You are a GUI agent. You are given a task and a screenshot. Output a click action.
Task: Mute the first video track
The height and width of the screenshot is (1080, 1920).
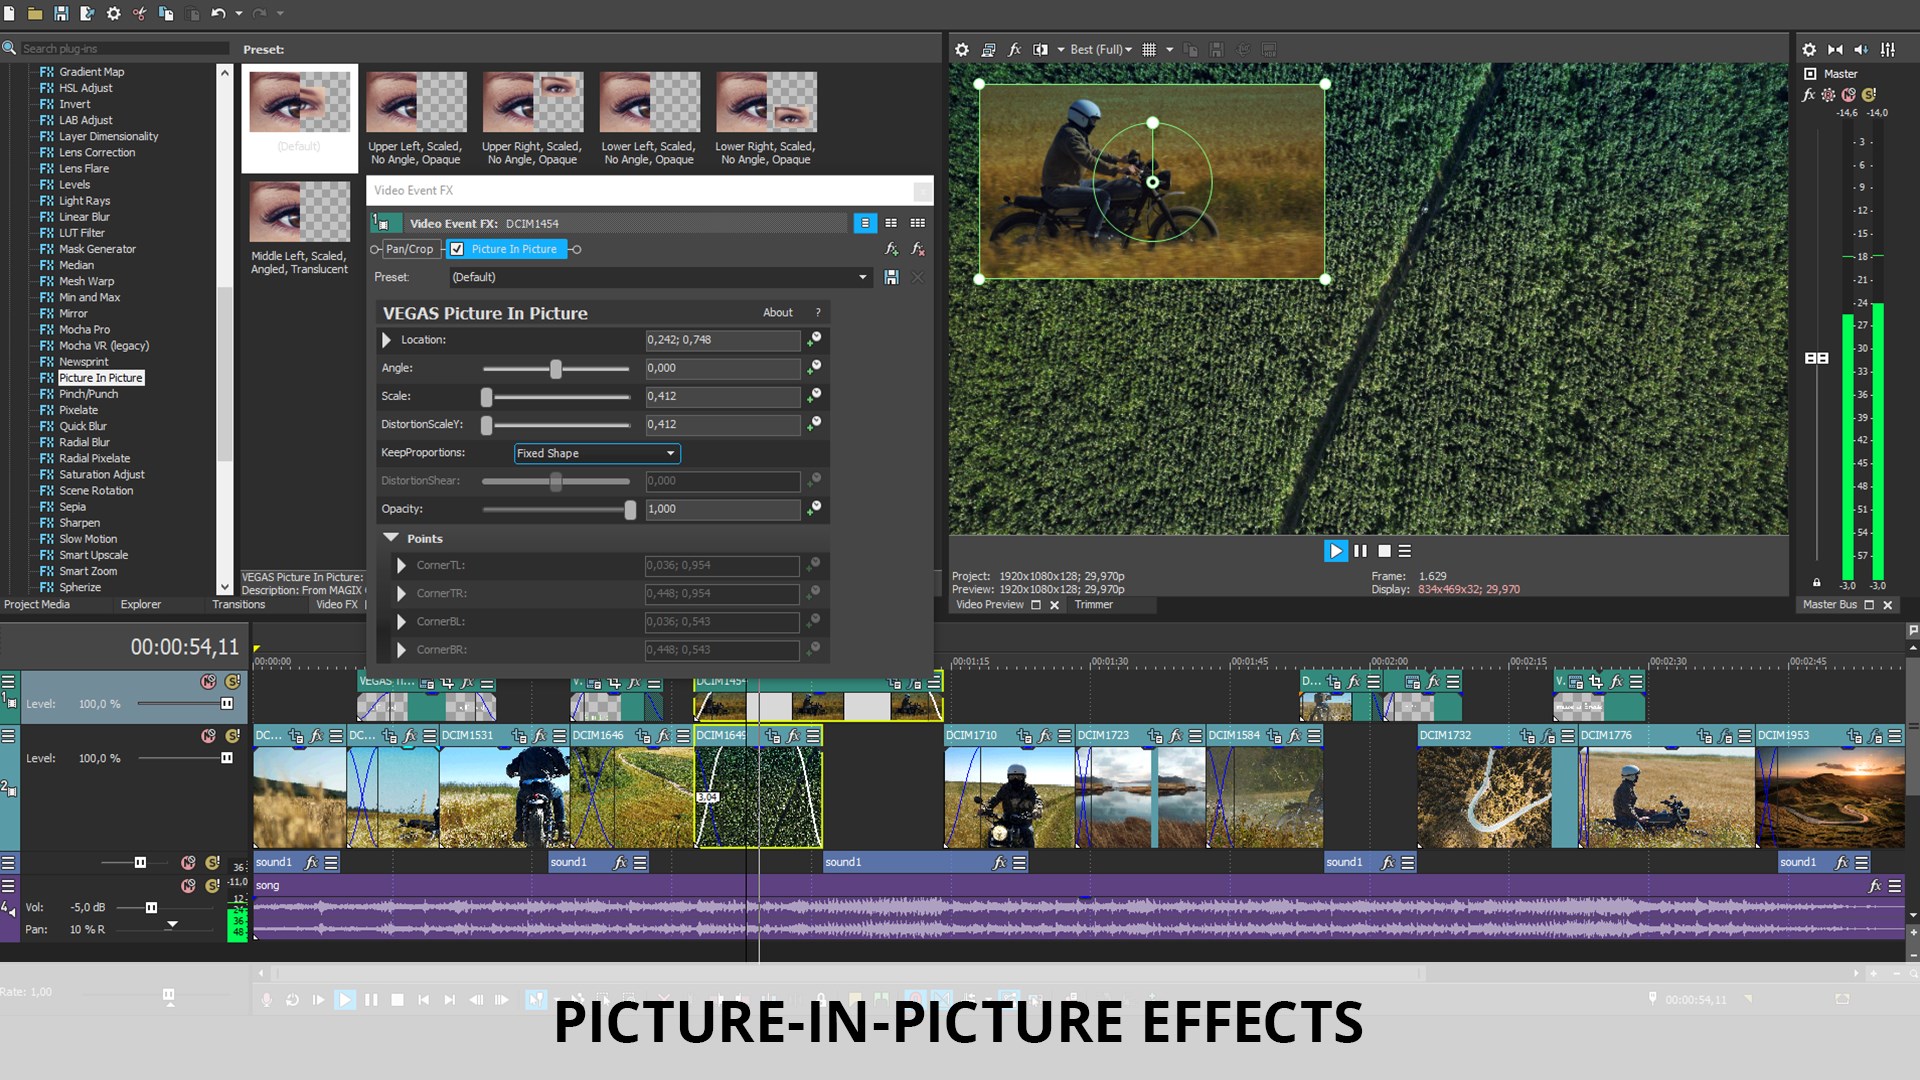208,681
